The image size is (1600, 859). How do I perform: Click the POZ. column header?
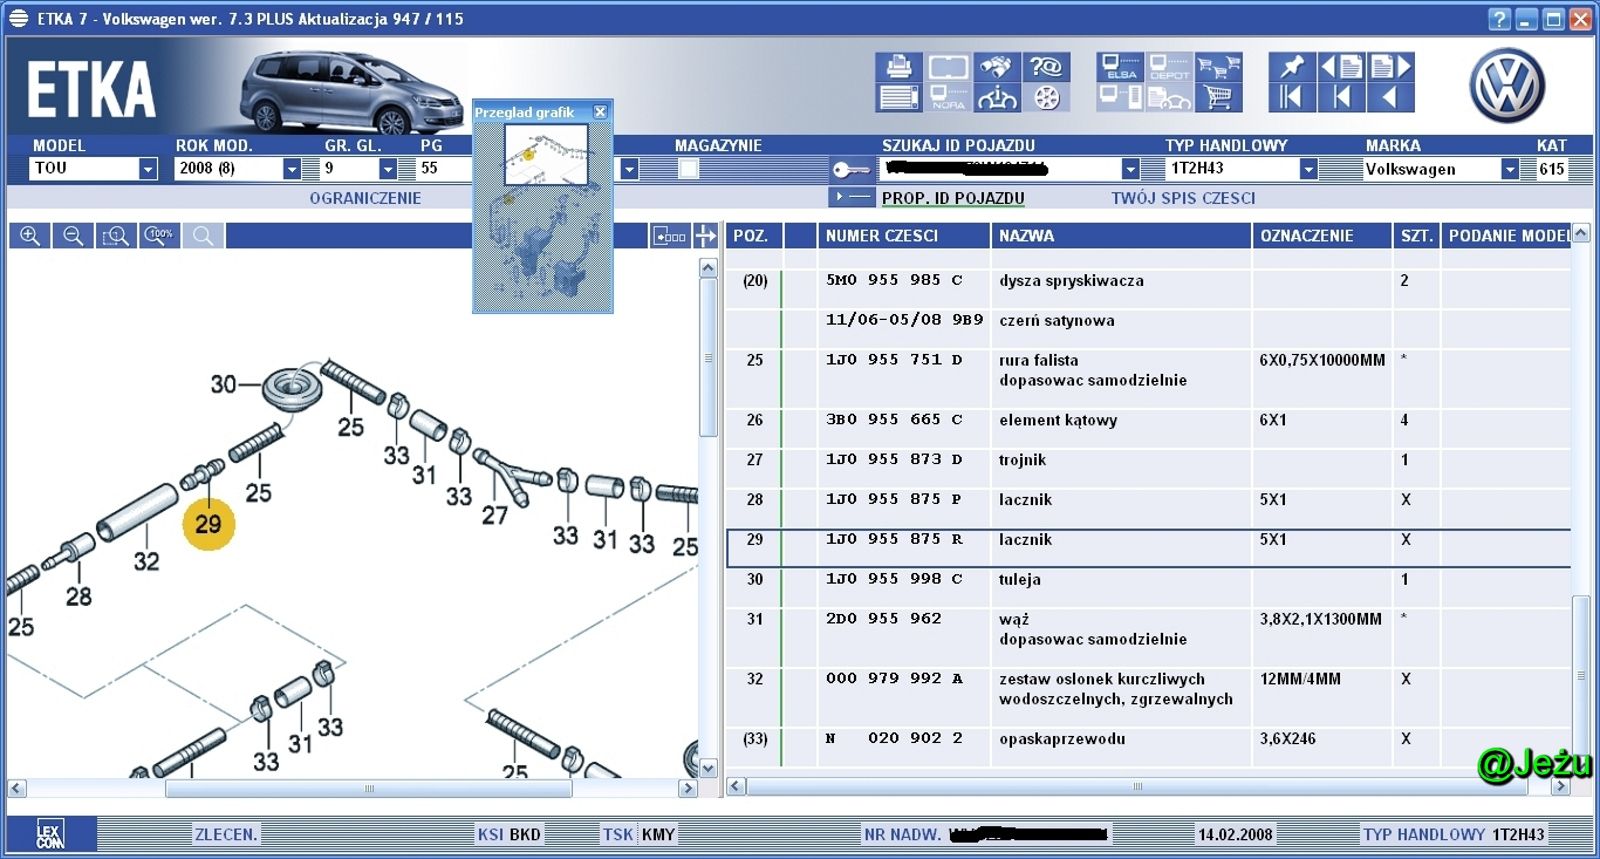tap(755, 236)
